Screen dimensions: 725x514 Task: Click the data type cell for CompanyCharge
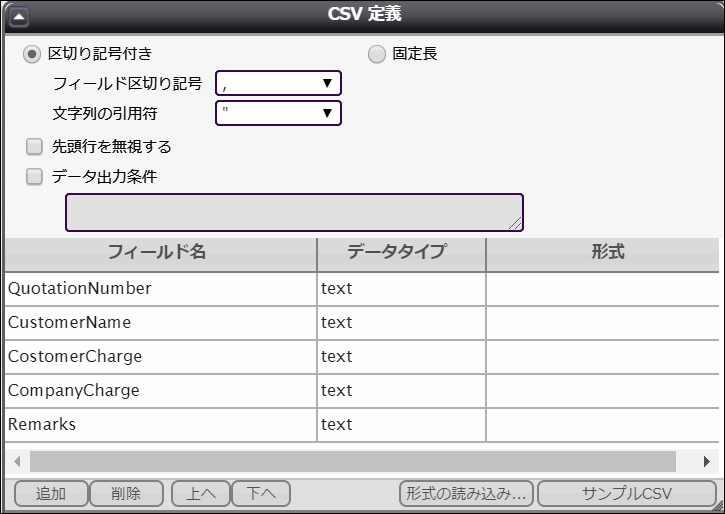[400, 391]
